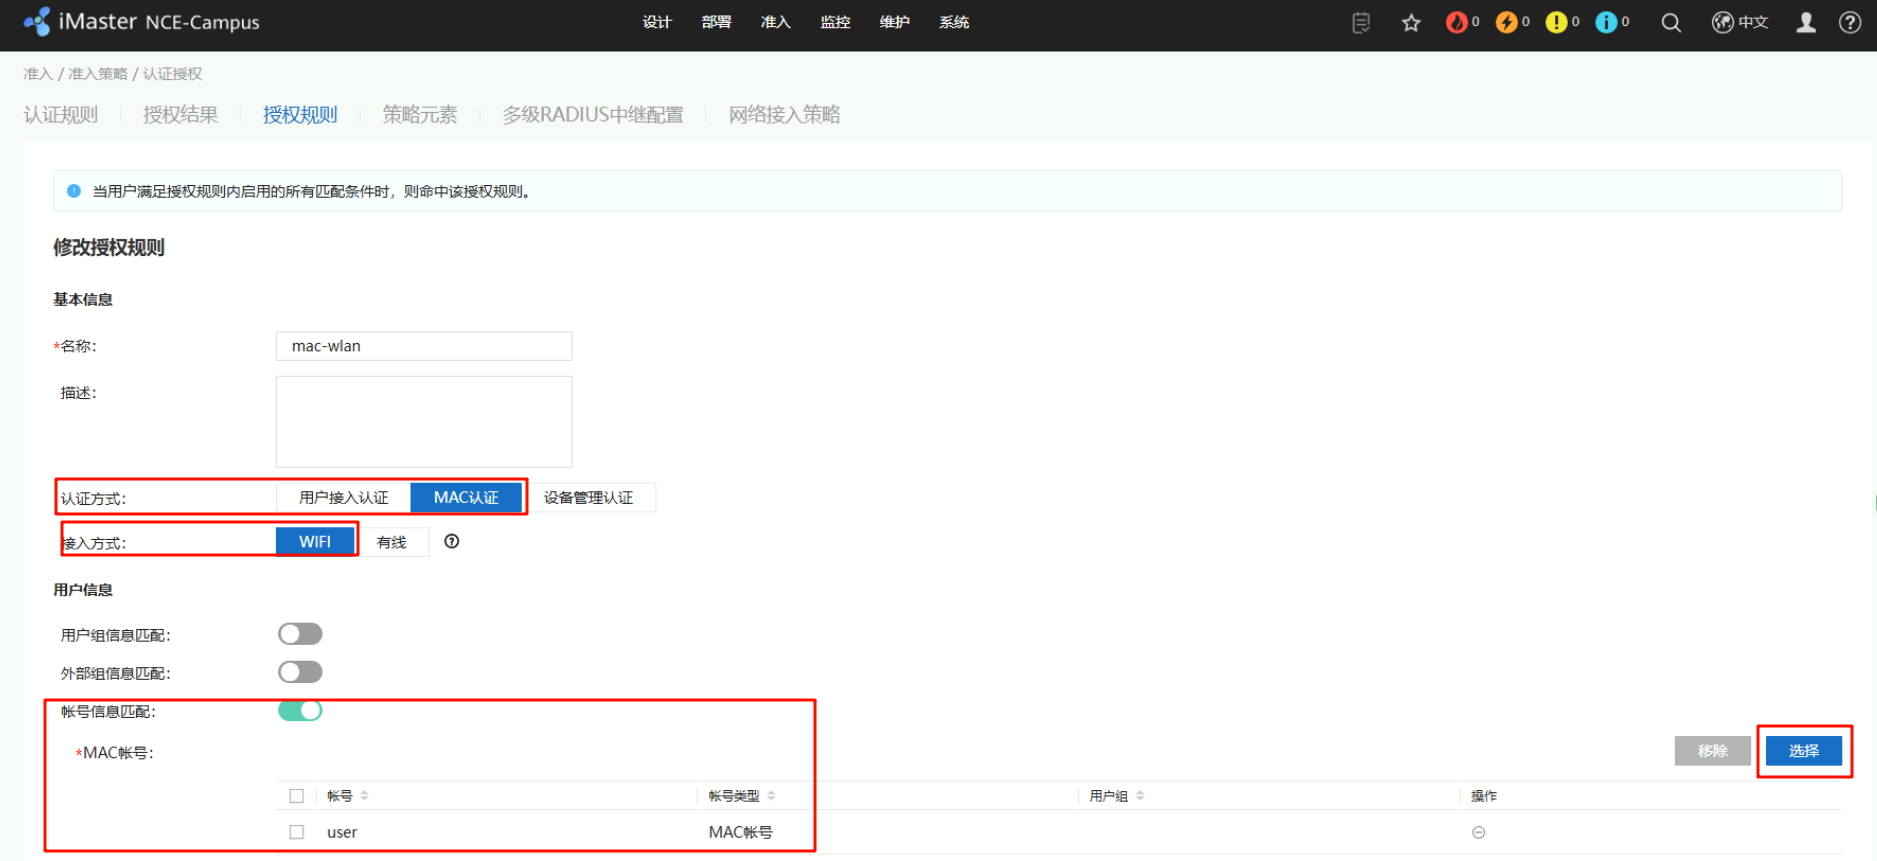The width and height of the screenshot is (1877, 861).
Task: Remove user row via minus icon
Action: pos(1478,832)
